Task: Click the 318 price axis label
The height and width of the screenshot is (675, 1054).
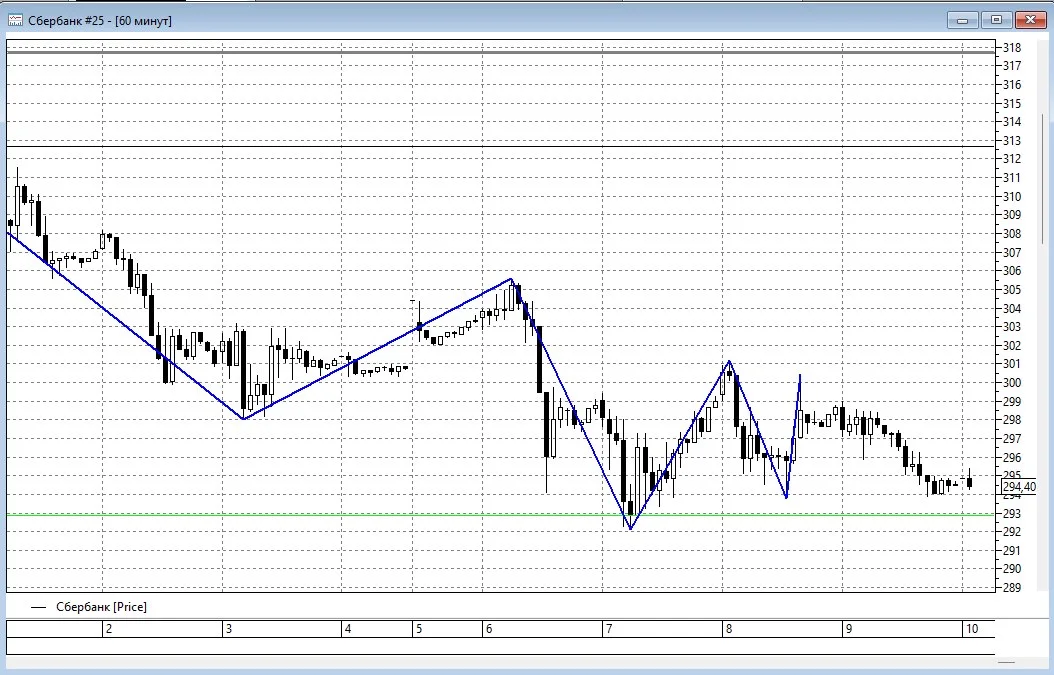Action: click(x=1012, y=48)
